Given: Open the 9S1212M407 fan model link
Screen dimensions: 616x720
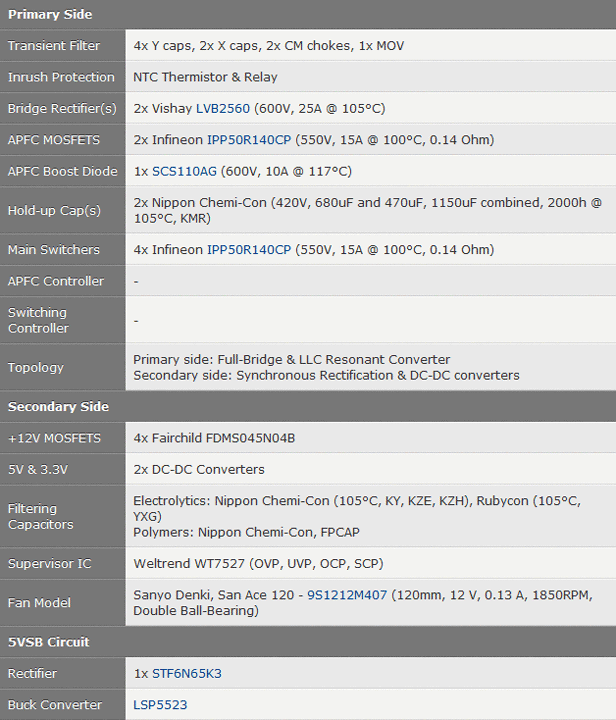Looking at the screenshot, I should click(x=348, y=595).
